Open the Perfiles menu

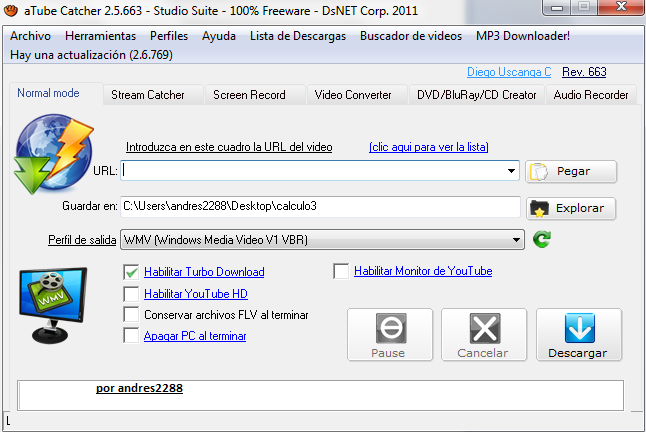click(x=169, y=36)
